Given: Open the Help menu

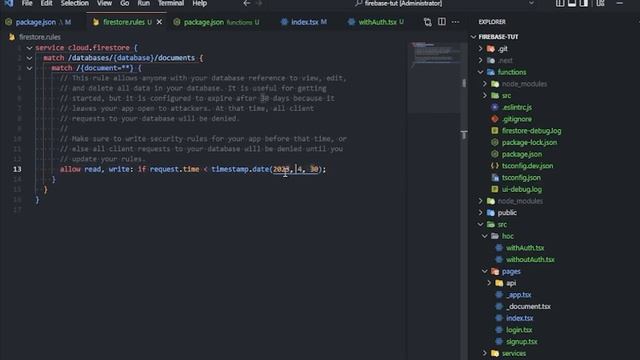Looking at the screenshot, I should [x=199, y=3].
